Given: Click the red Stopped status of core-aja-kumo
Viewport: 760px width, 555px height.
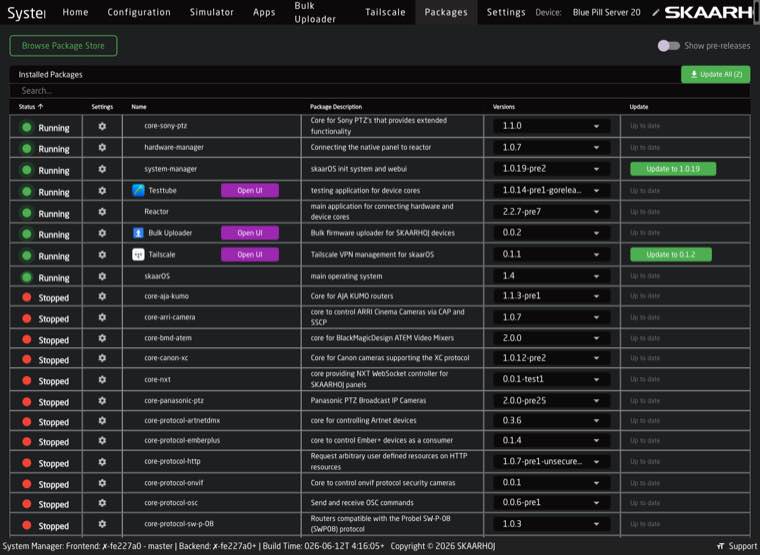Looking at the screenshot, I should tap(46, 297).
